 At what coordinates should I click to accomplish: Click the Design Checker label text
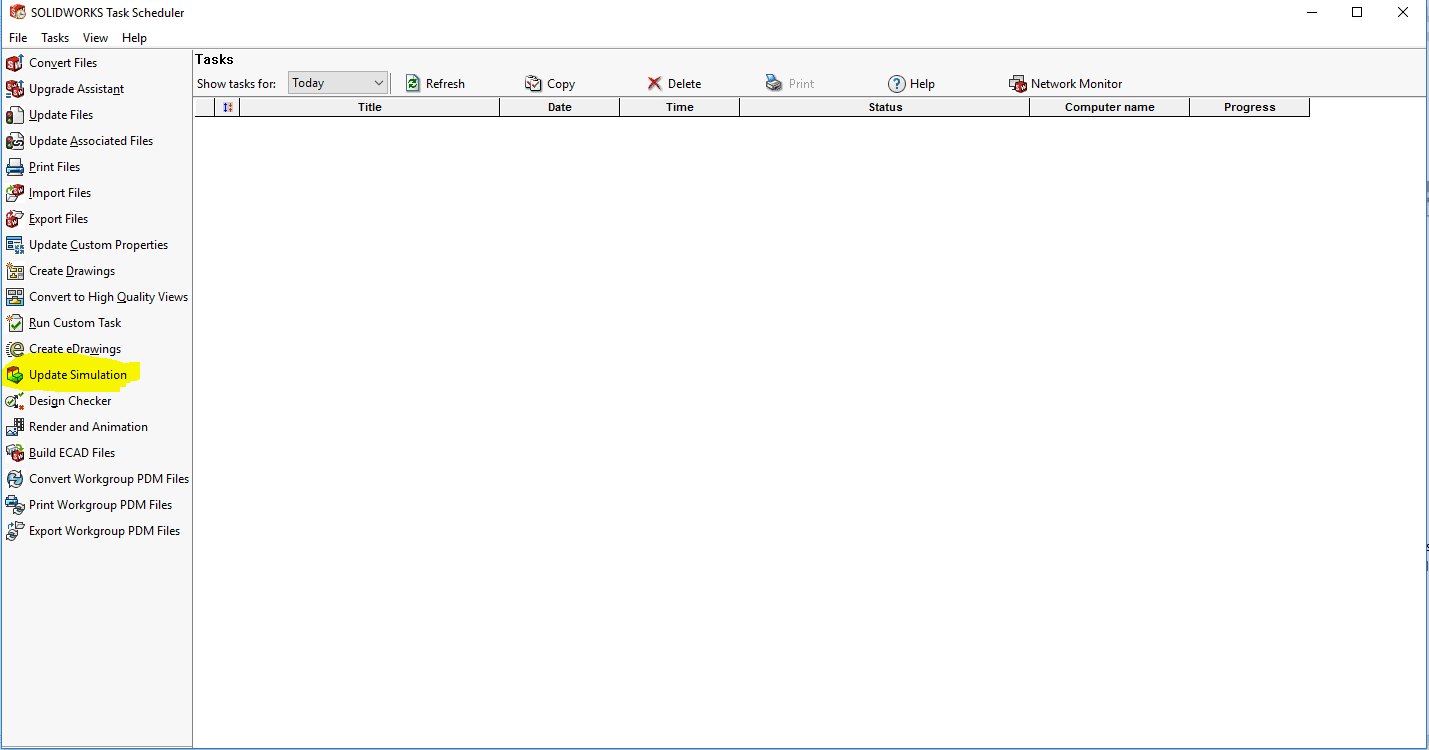pyautogui.click(x=70, y=401)
